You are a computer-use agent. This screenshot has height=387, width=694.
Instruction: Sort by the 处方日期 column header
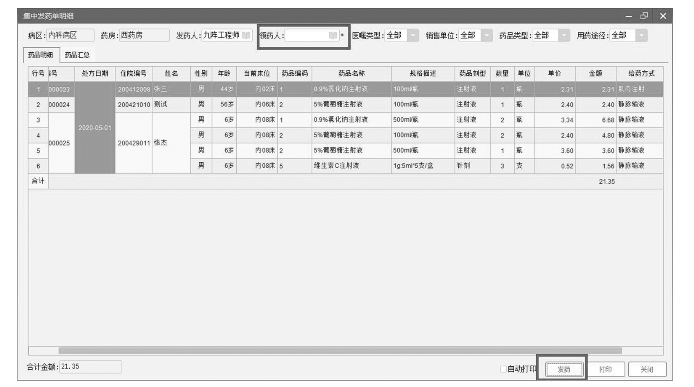95,74
